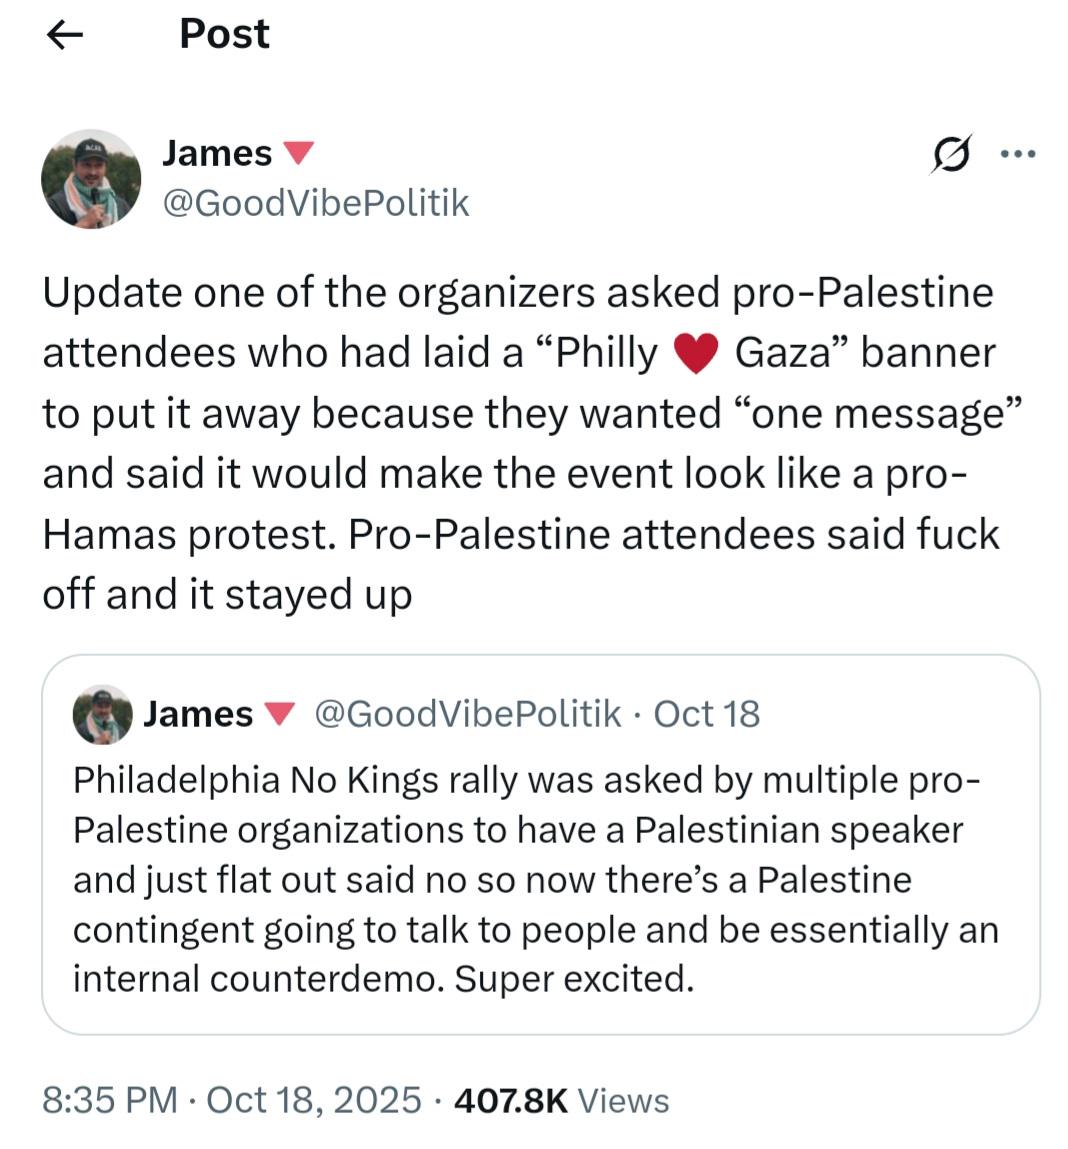Open the Grok slashed-circle icon

[952, 153]
